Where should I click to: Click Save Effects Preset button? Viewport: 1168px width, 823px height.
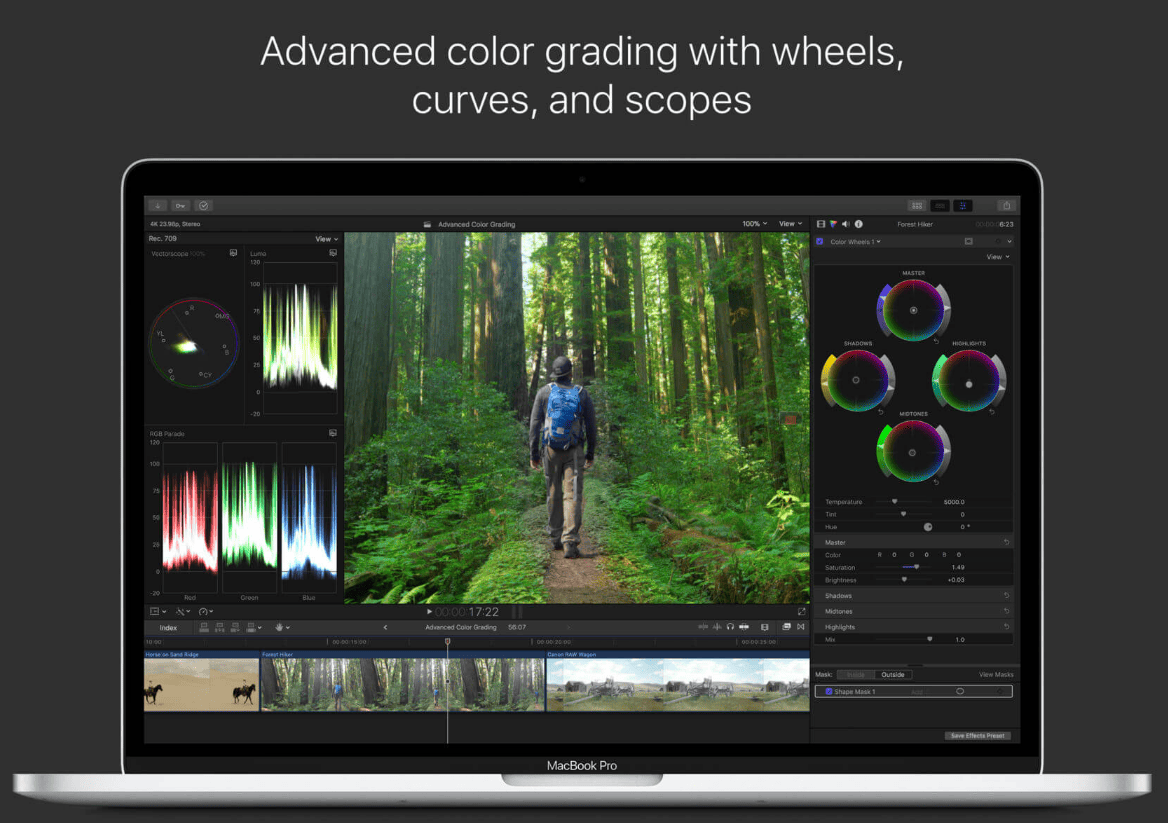click(978, 736)
